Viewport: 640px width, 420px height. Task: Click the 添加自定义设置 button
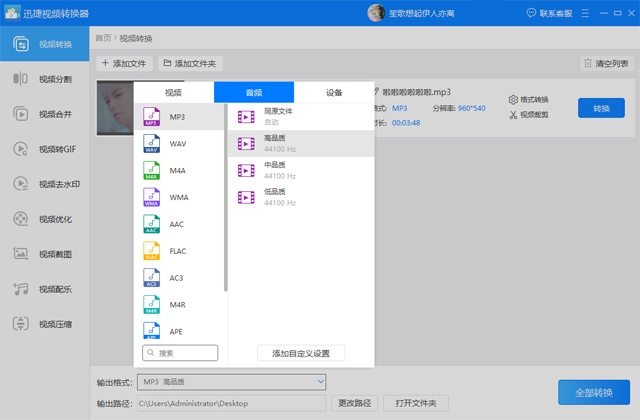pos(301,353)
